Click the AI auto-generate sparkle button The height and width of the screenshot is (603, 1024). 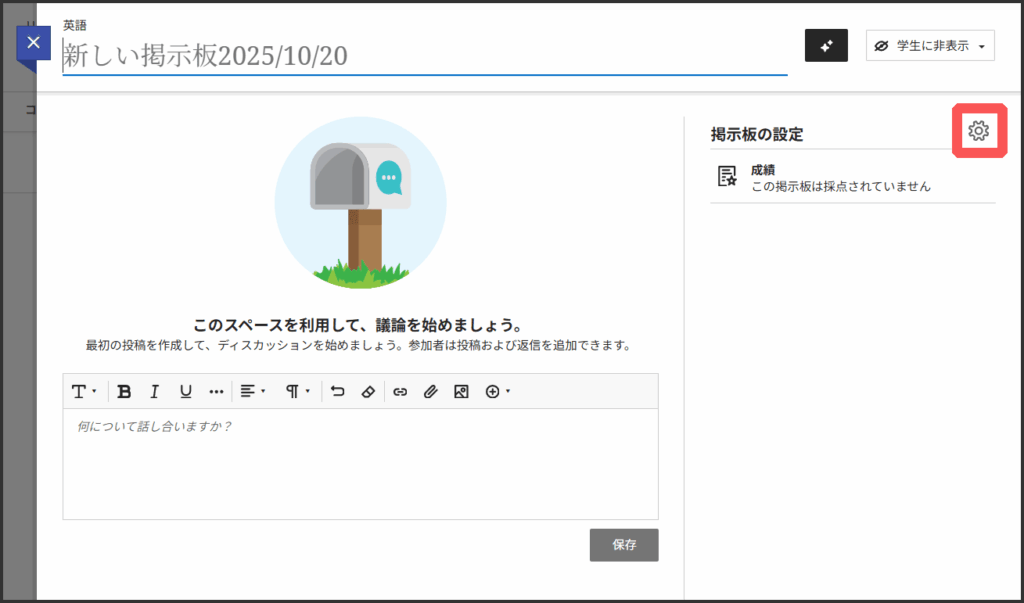[826, 46]
